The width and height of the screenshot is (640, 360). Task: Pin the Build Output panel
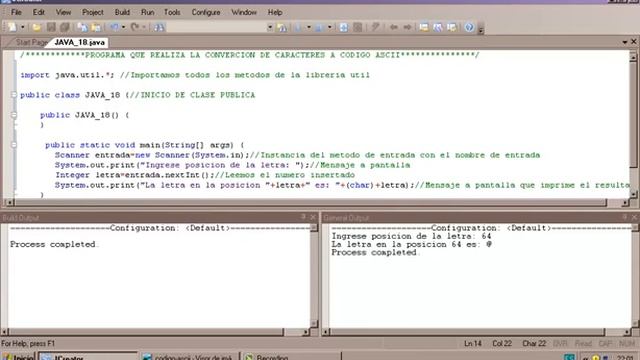303,217
